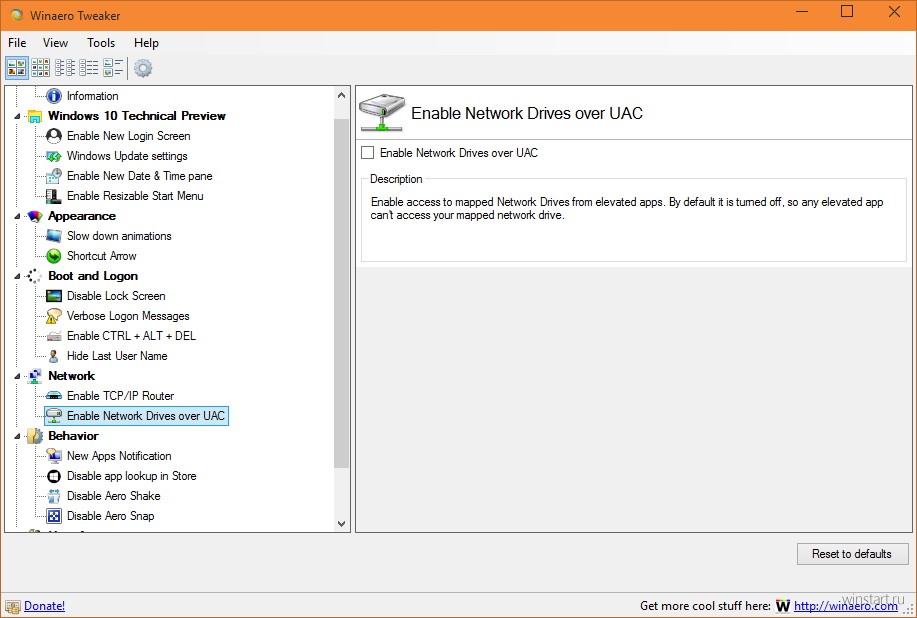
Task: Open the Tools menu
Action: (x=101, y=43)
